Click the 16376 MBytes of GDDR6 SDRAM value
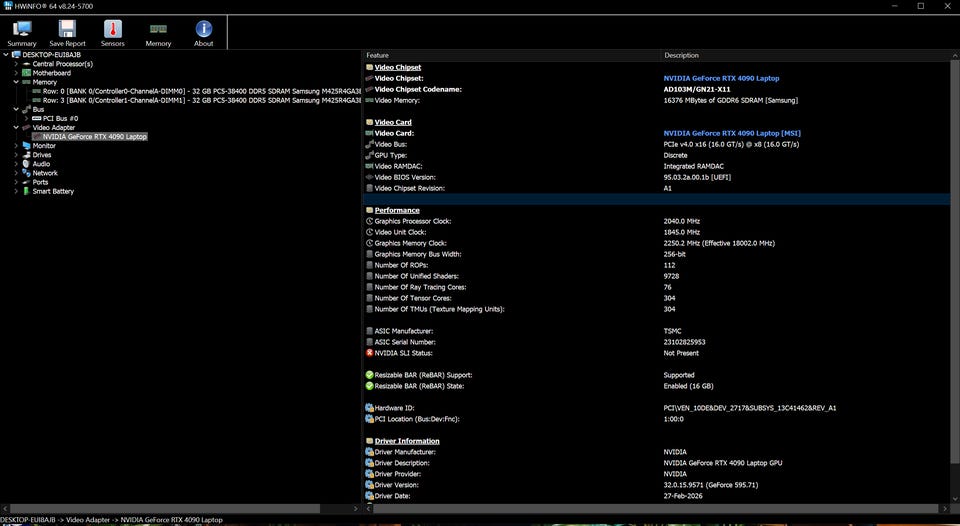960x526 pixels. point(730,100)
